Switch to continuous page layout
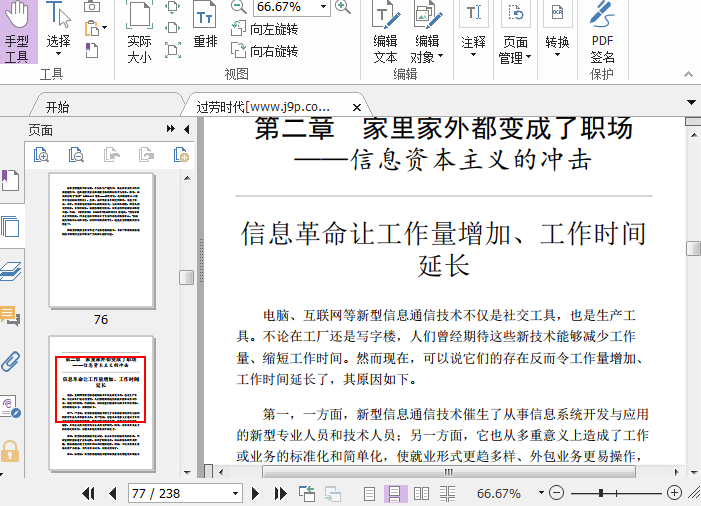701x506 pixels. click(x=395, y=493)
